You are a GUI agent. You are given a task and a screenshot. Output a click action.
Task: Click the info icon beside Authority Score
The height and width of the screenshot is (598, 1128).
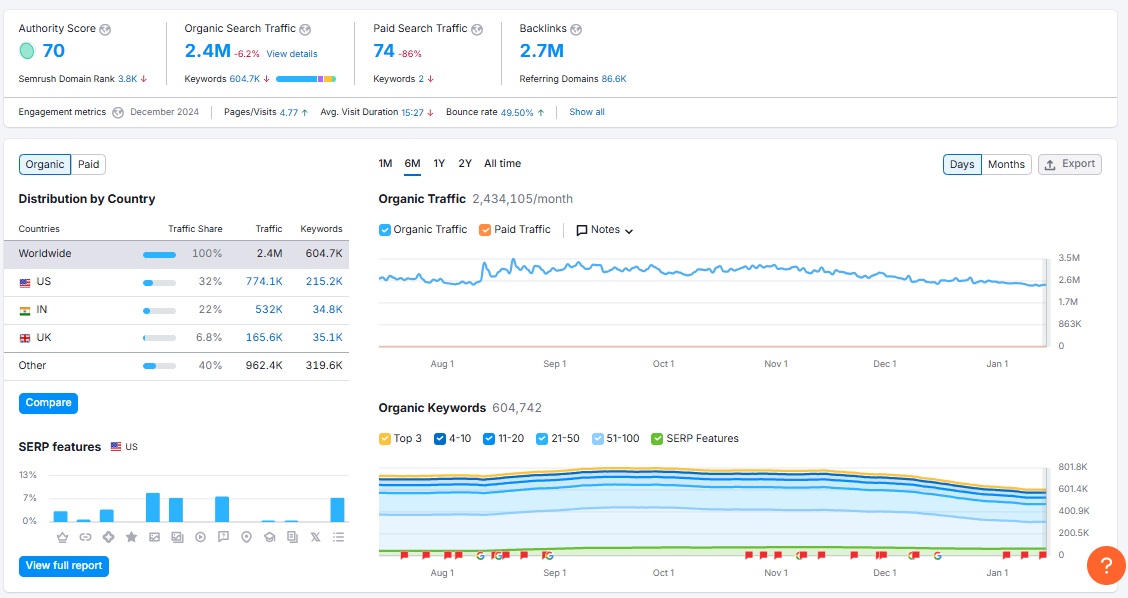coord(106,29)
